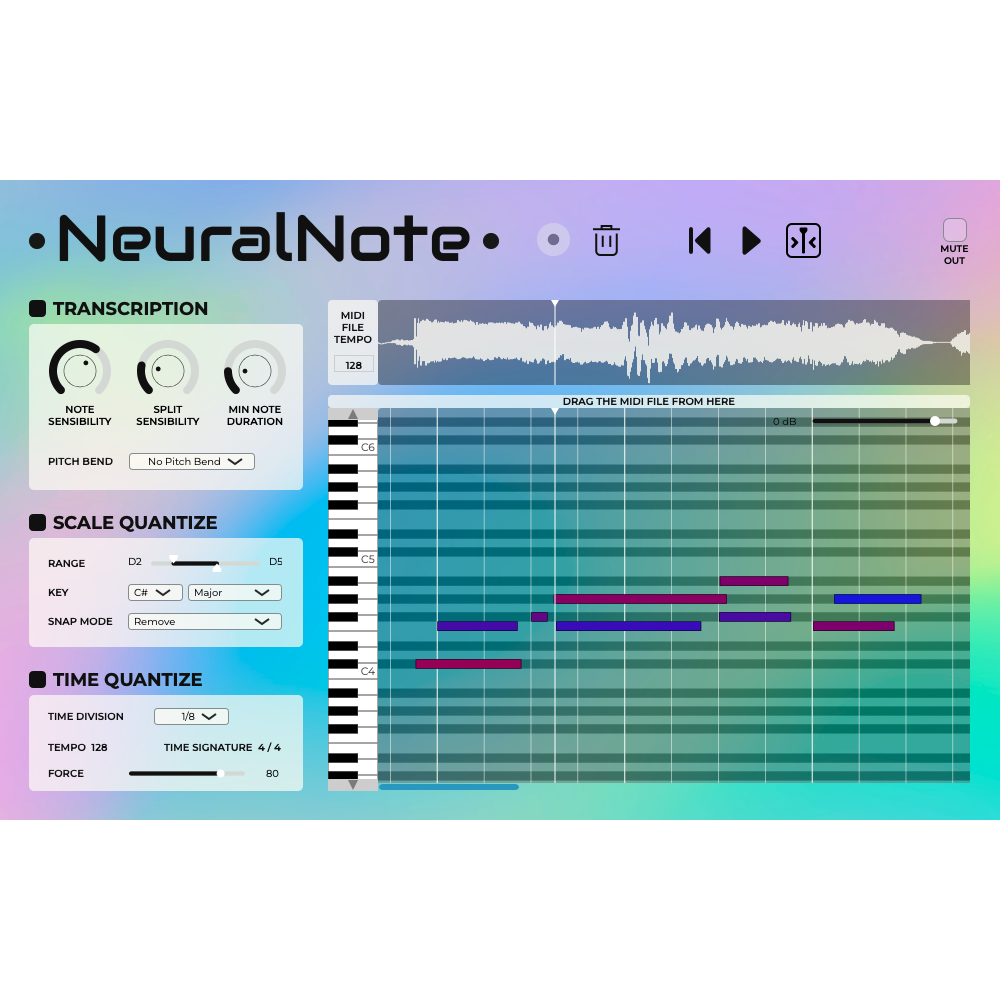Start playback with the play icon

751,240
